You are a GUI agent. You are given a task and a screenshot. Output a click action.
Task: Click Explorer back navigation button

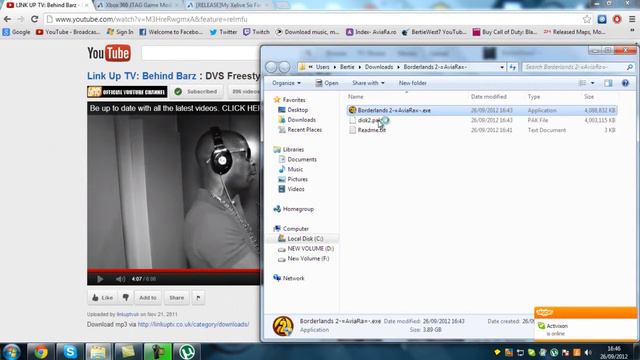tap(271, 67)
